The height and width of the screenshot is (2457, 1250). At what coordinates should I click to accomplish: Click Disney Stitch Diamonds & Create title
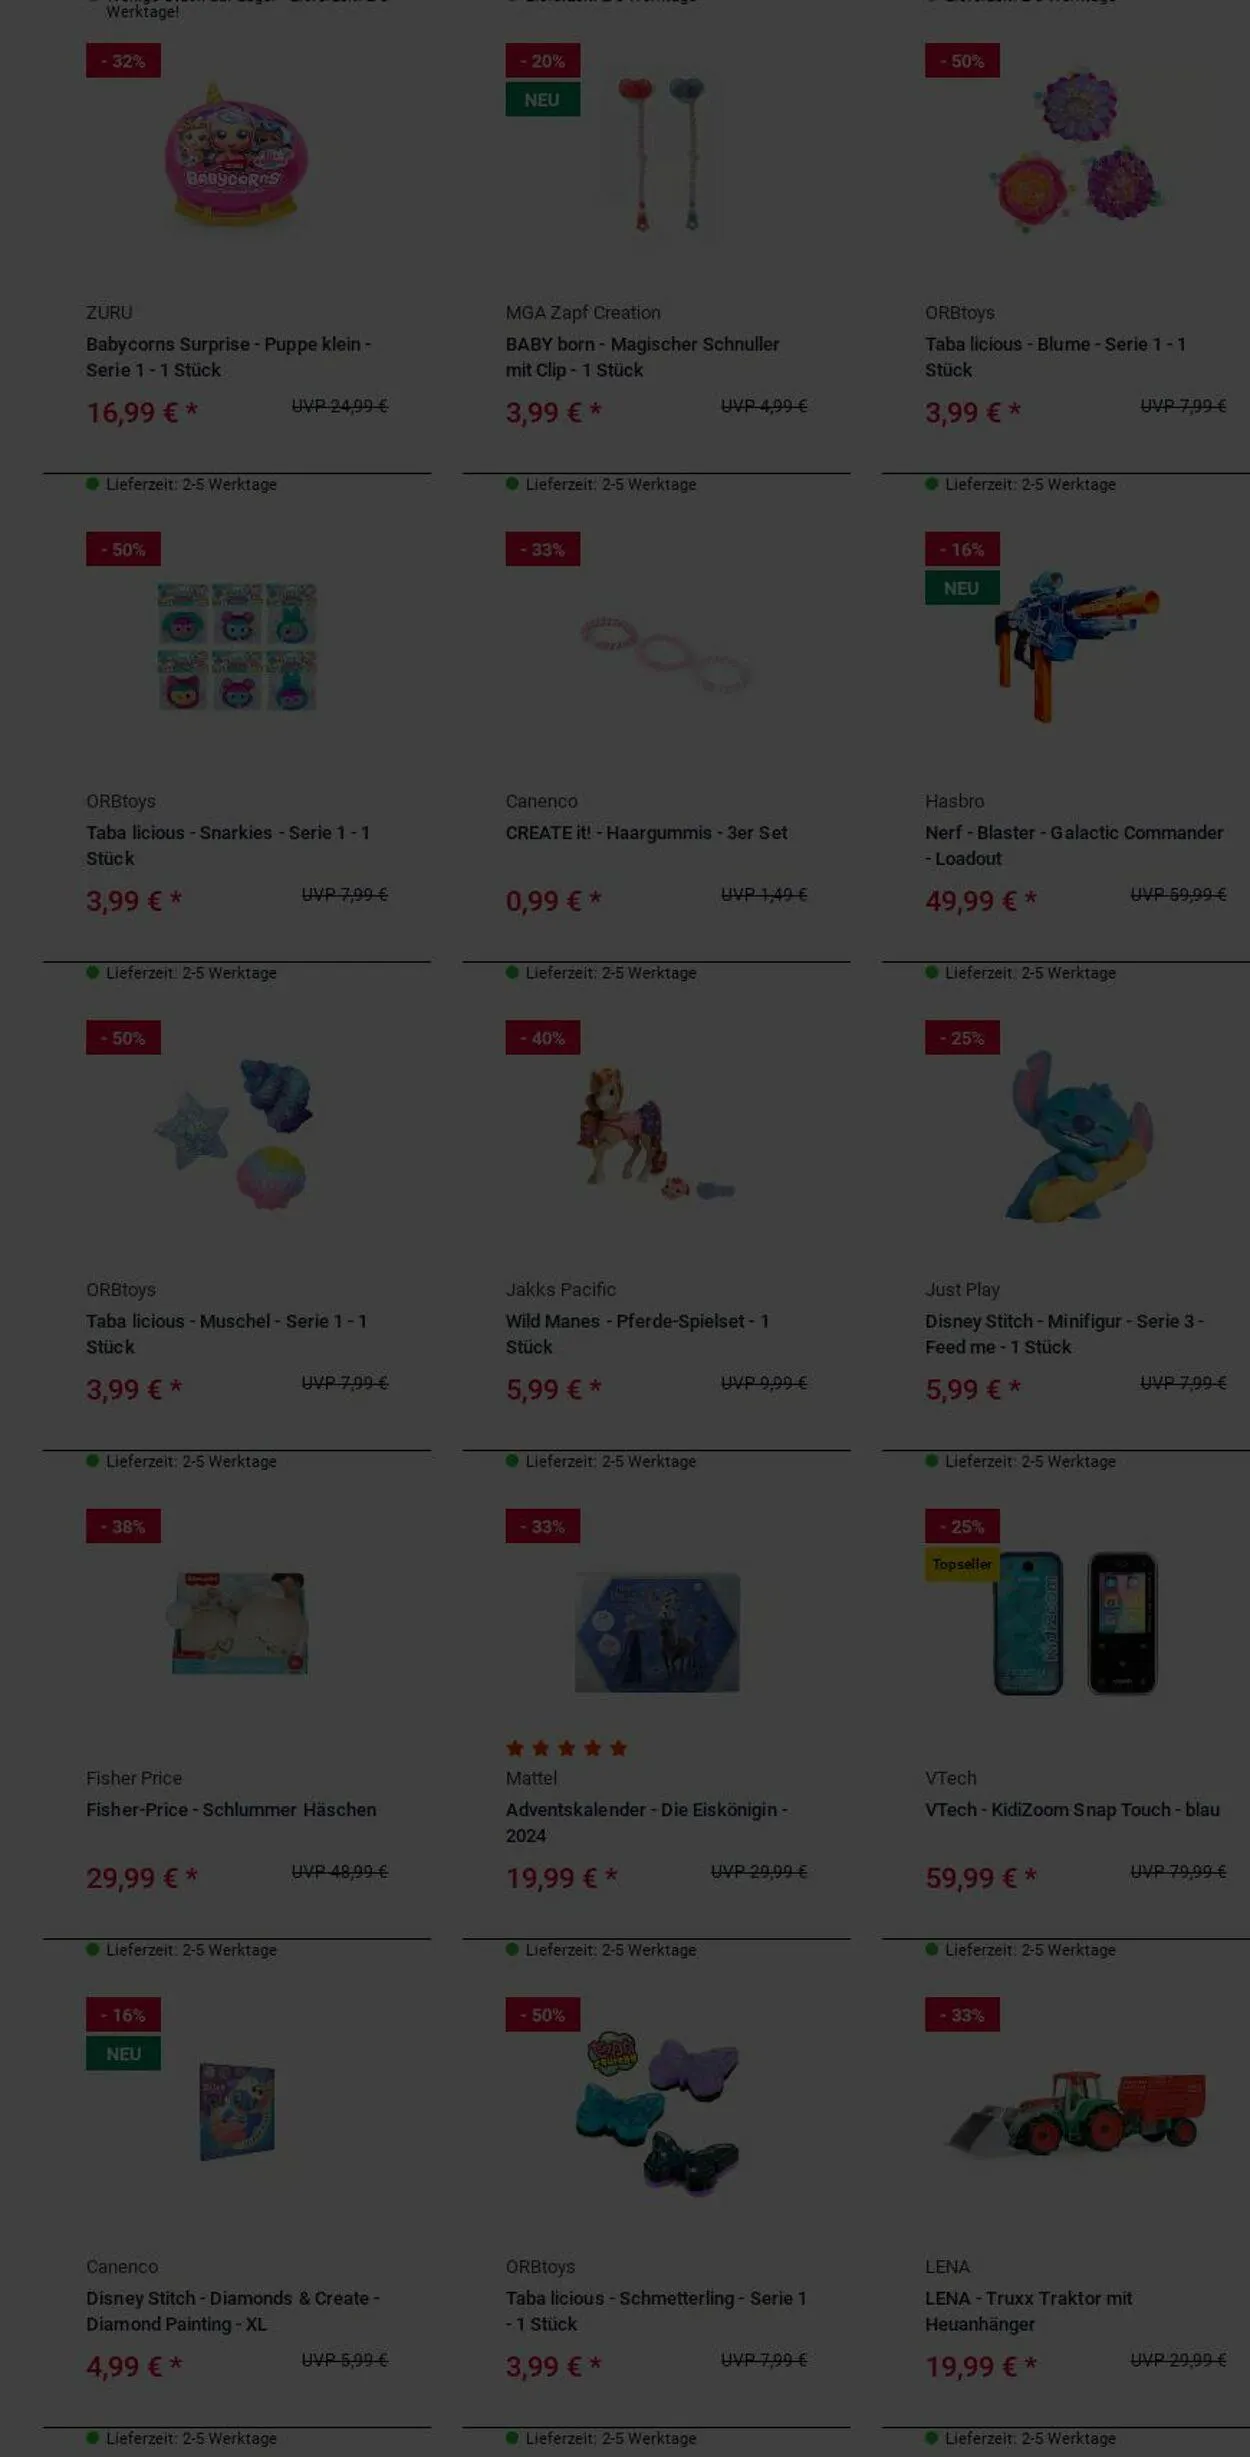tap(233, 2311)
